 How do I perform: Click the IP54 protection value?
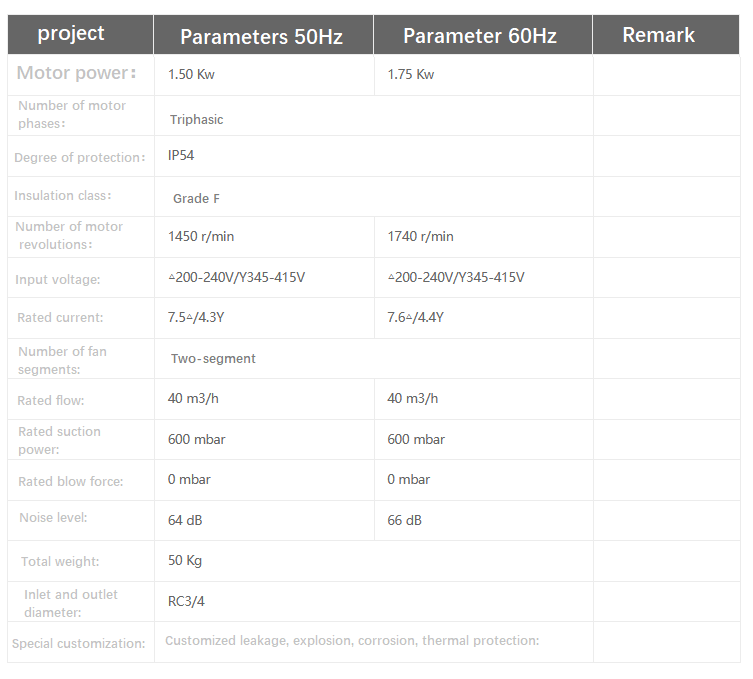181,156
